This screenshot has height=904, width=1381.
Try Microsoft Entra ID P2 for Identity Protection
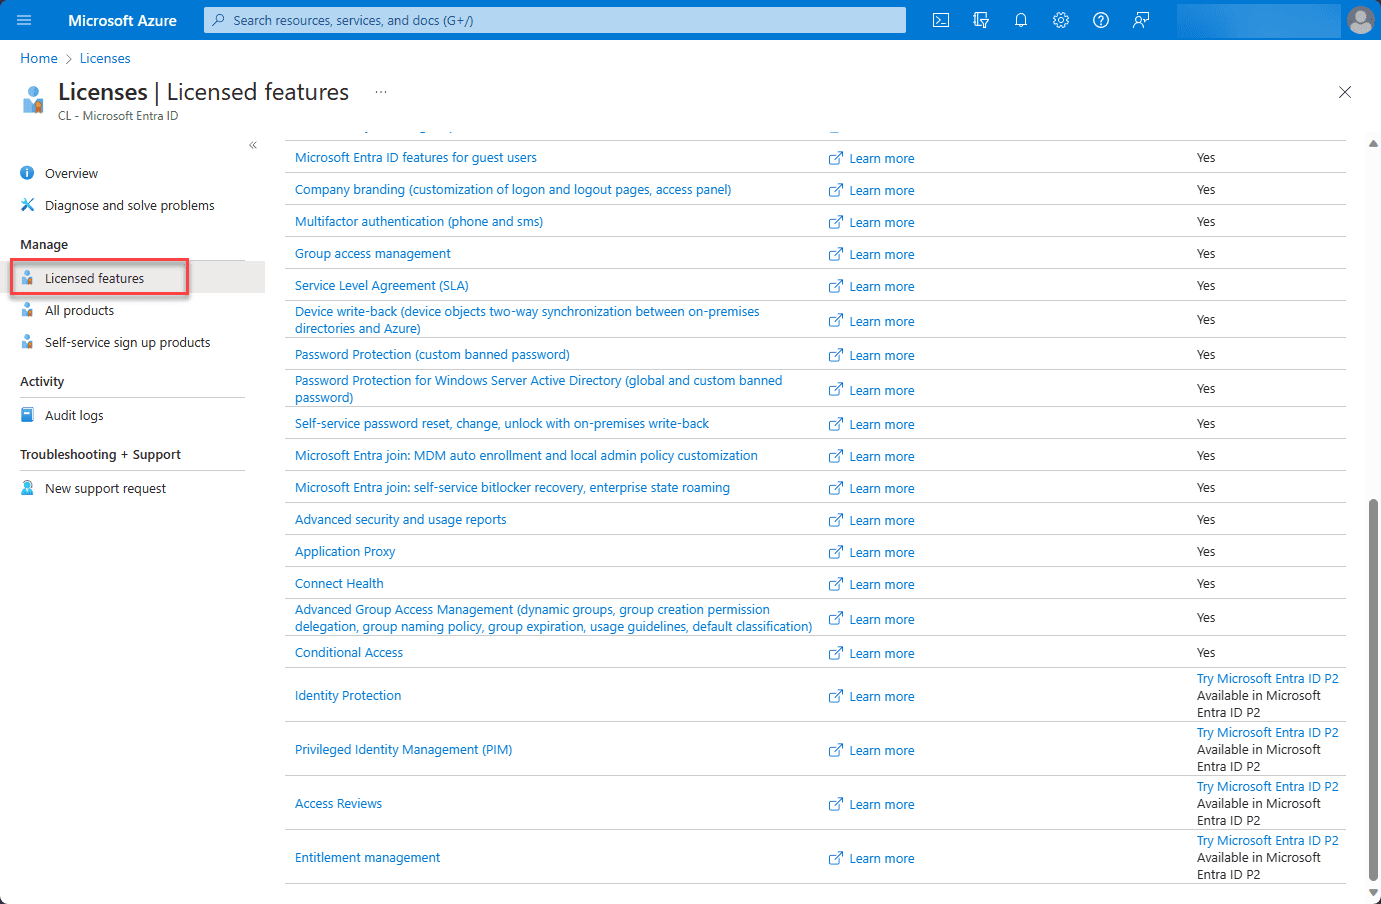click(x=1267, y=678)
